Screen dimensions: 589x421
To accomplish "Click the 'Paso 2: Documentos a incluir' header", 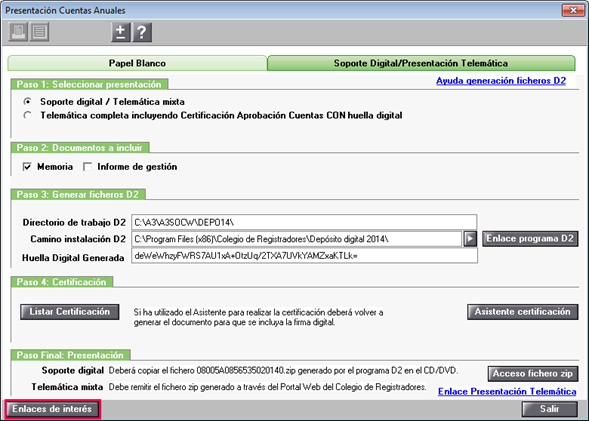I will [80, 148].
